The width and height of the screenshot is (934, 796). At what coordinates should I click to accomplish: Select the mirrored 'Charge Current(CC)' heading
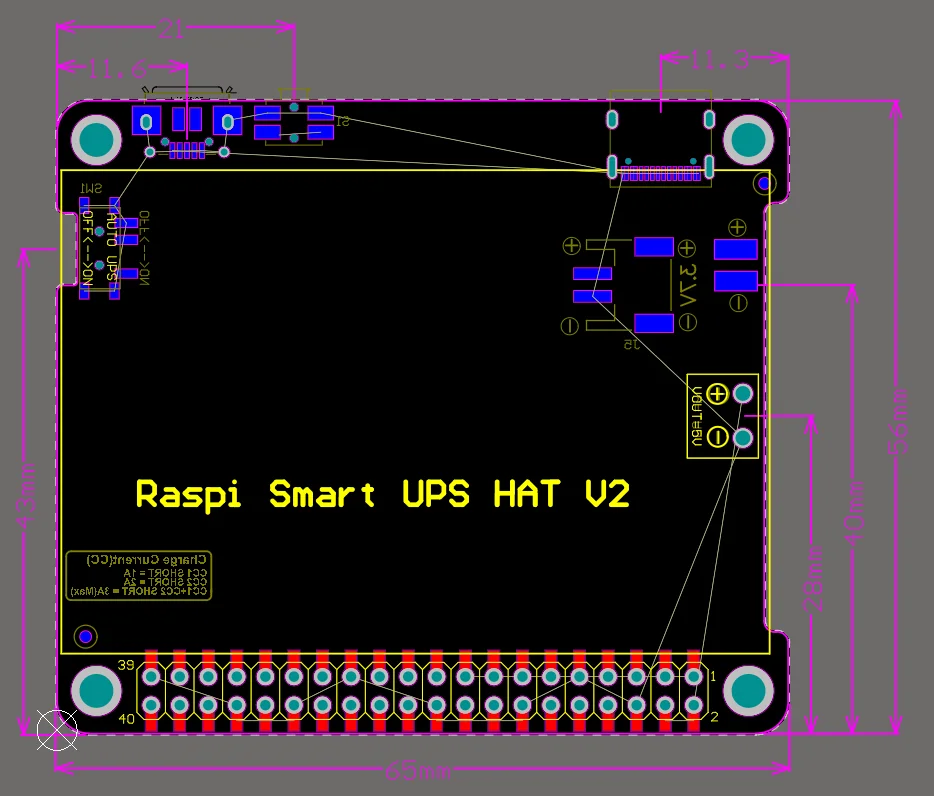[147, 560]
